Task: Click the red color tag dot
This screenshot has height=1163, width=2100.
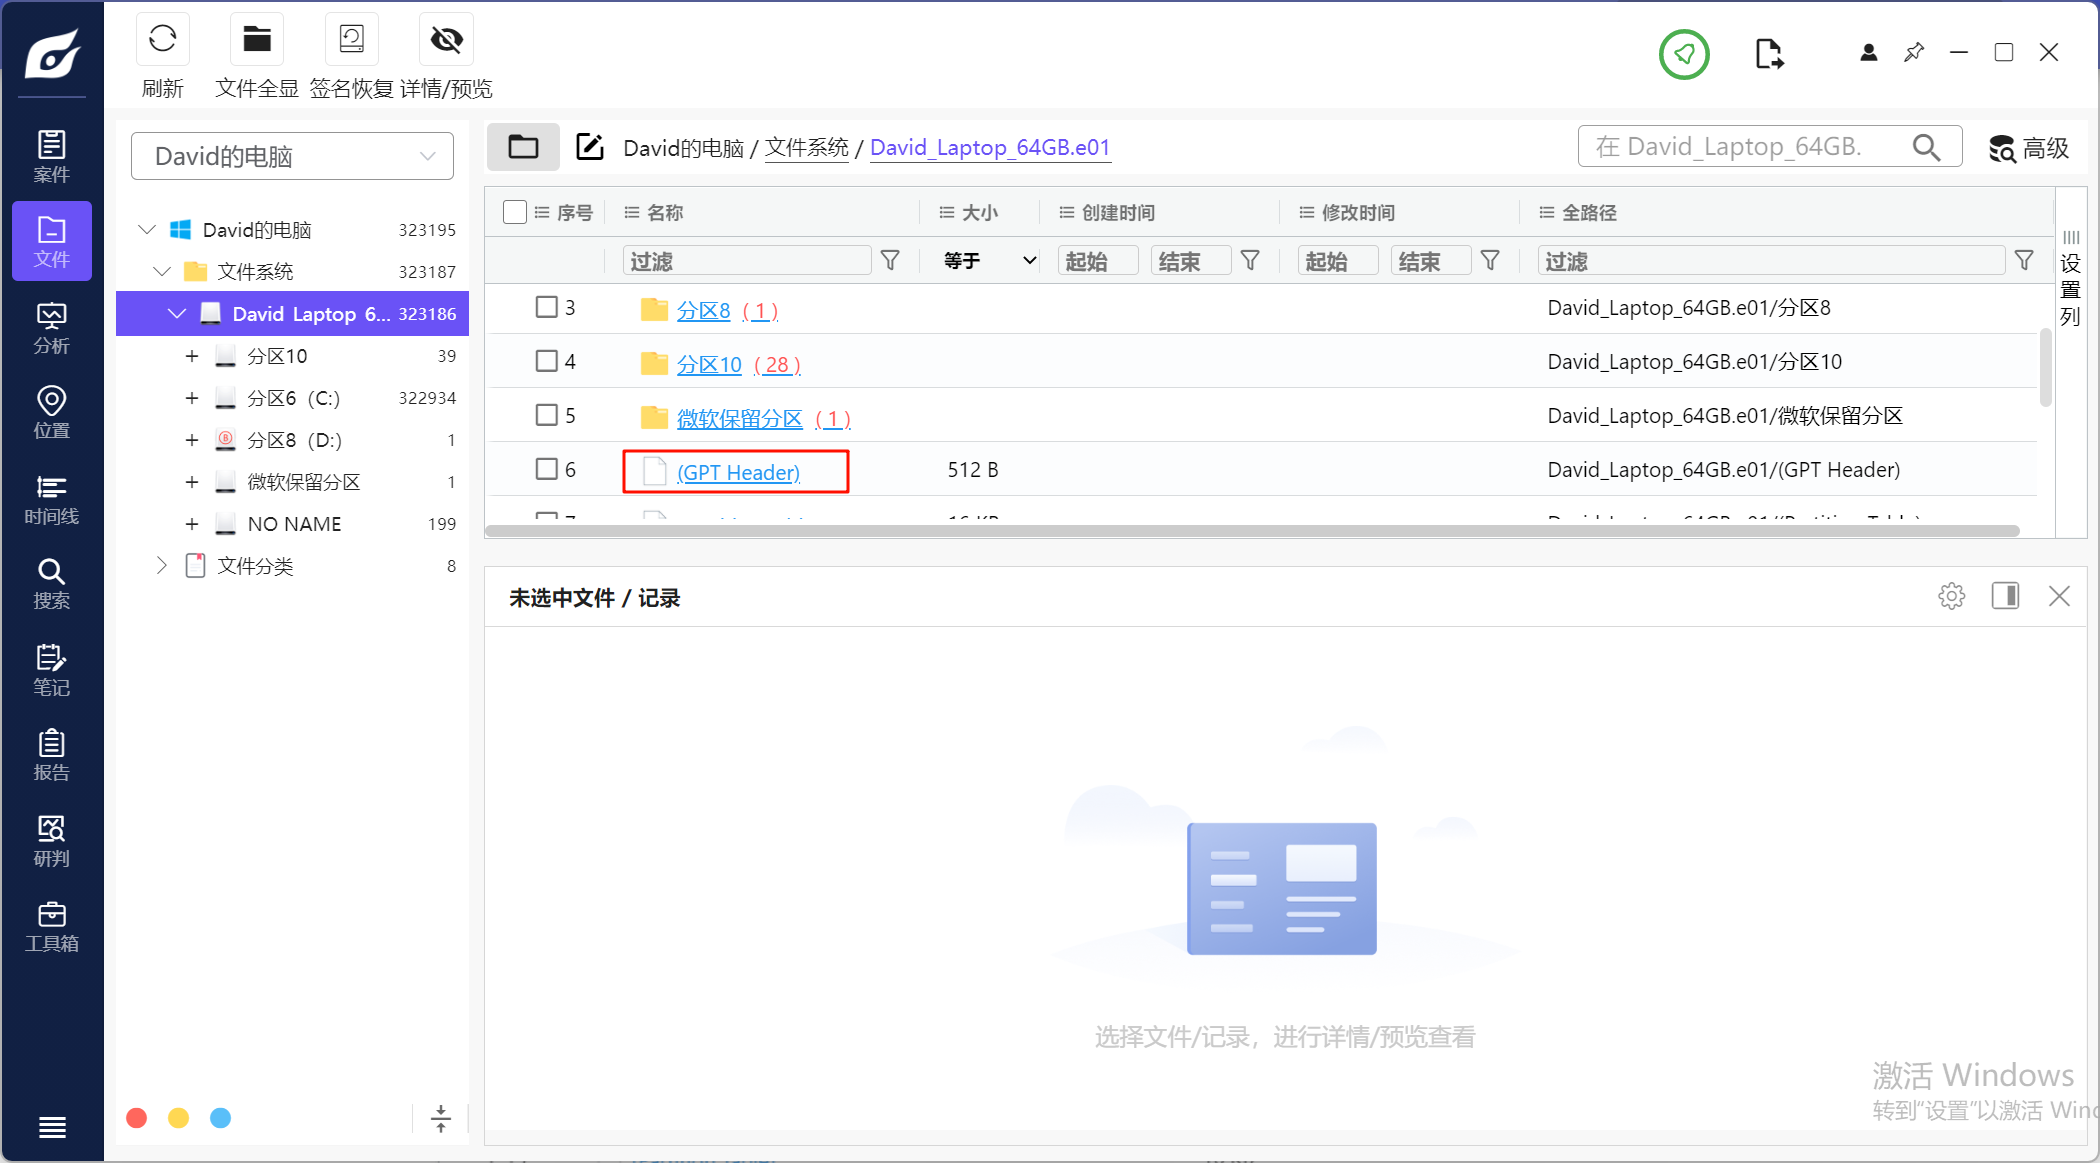Action: pos(137,1118)
